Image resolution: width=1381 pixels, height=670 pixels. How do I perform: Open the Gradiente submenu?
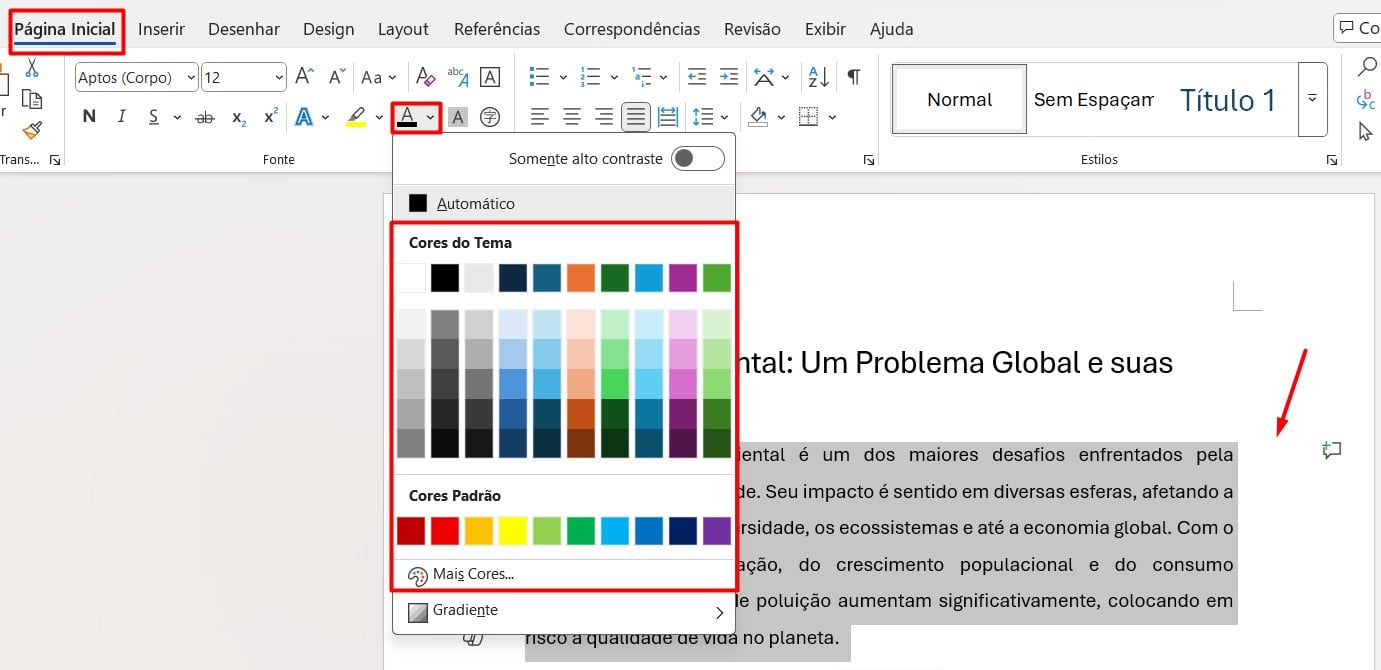(564, 610)
